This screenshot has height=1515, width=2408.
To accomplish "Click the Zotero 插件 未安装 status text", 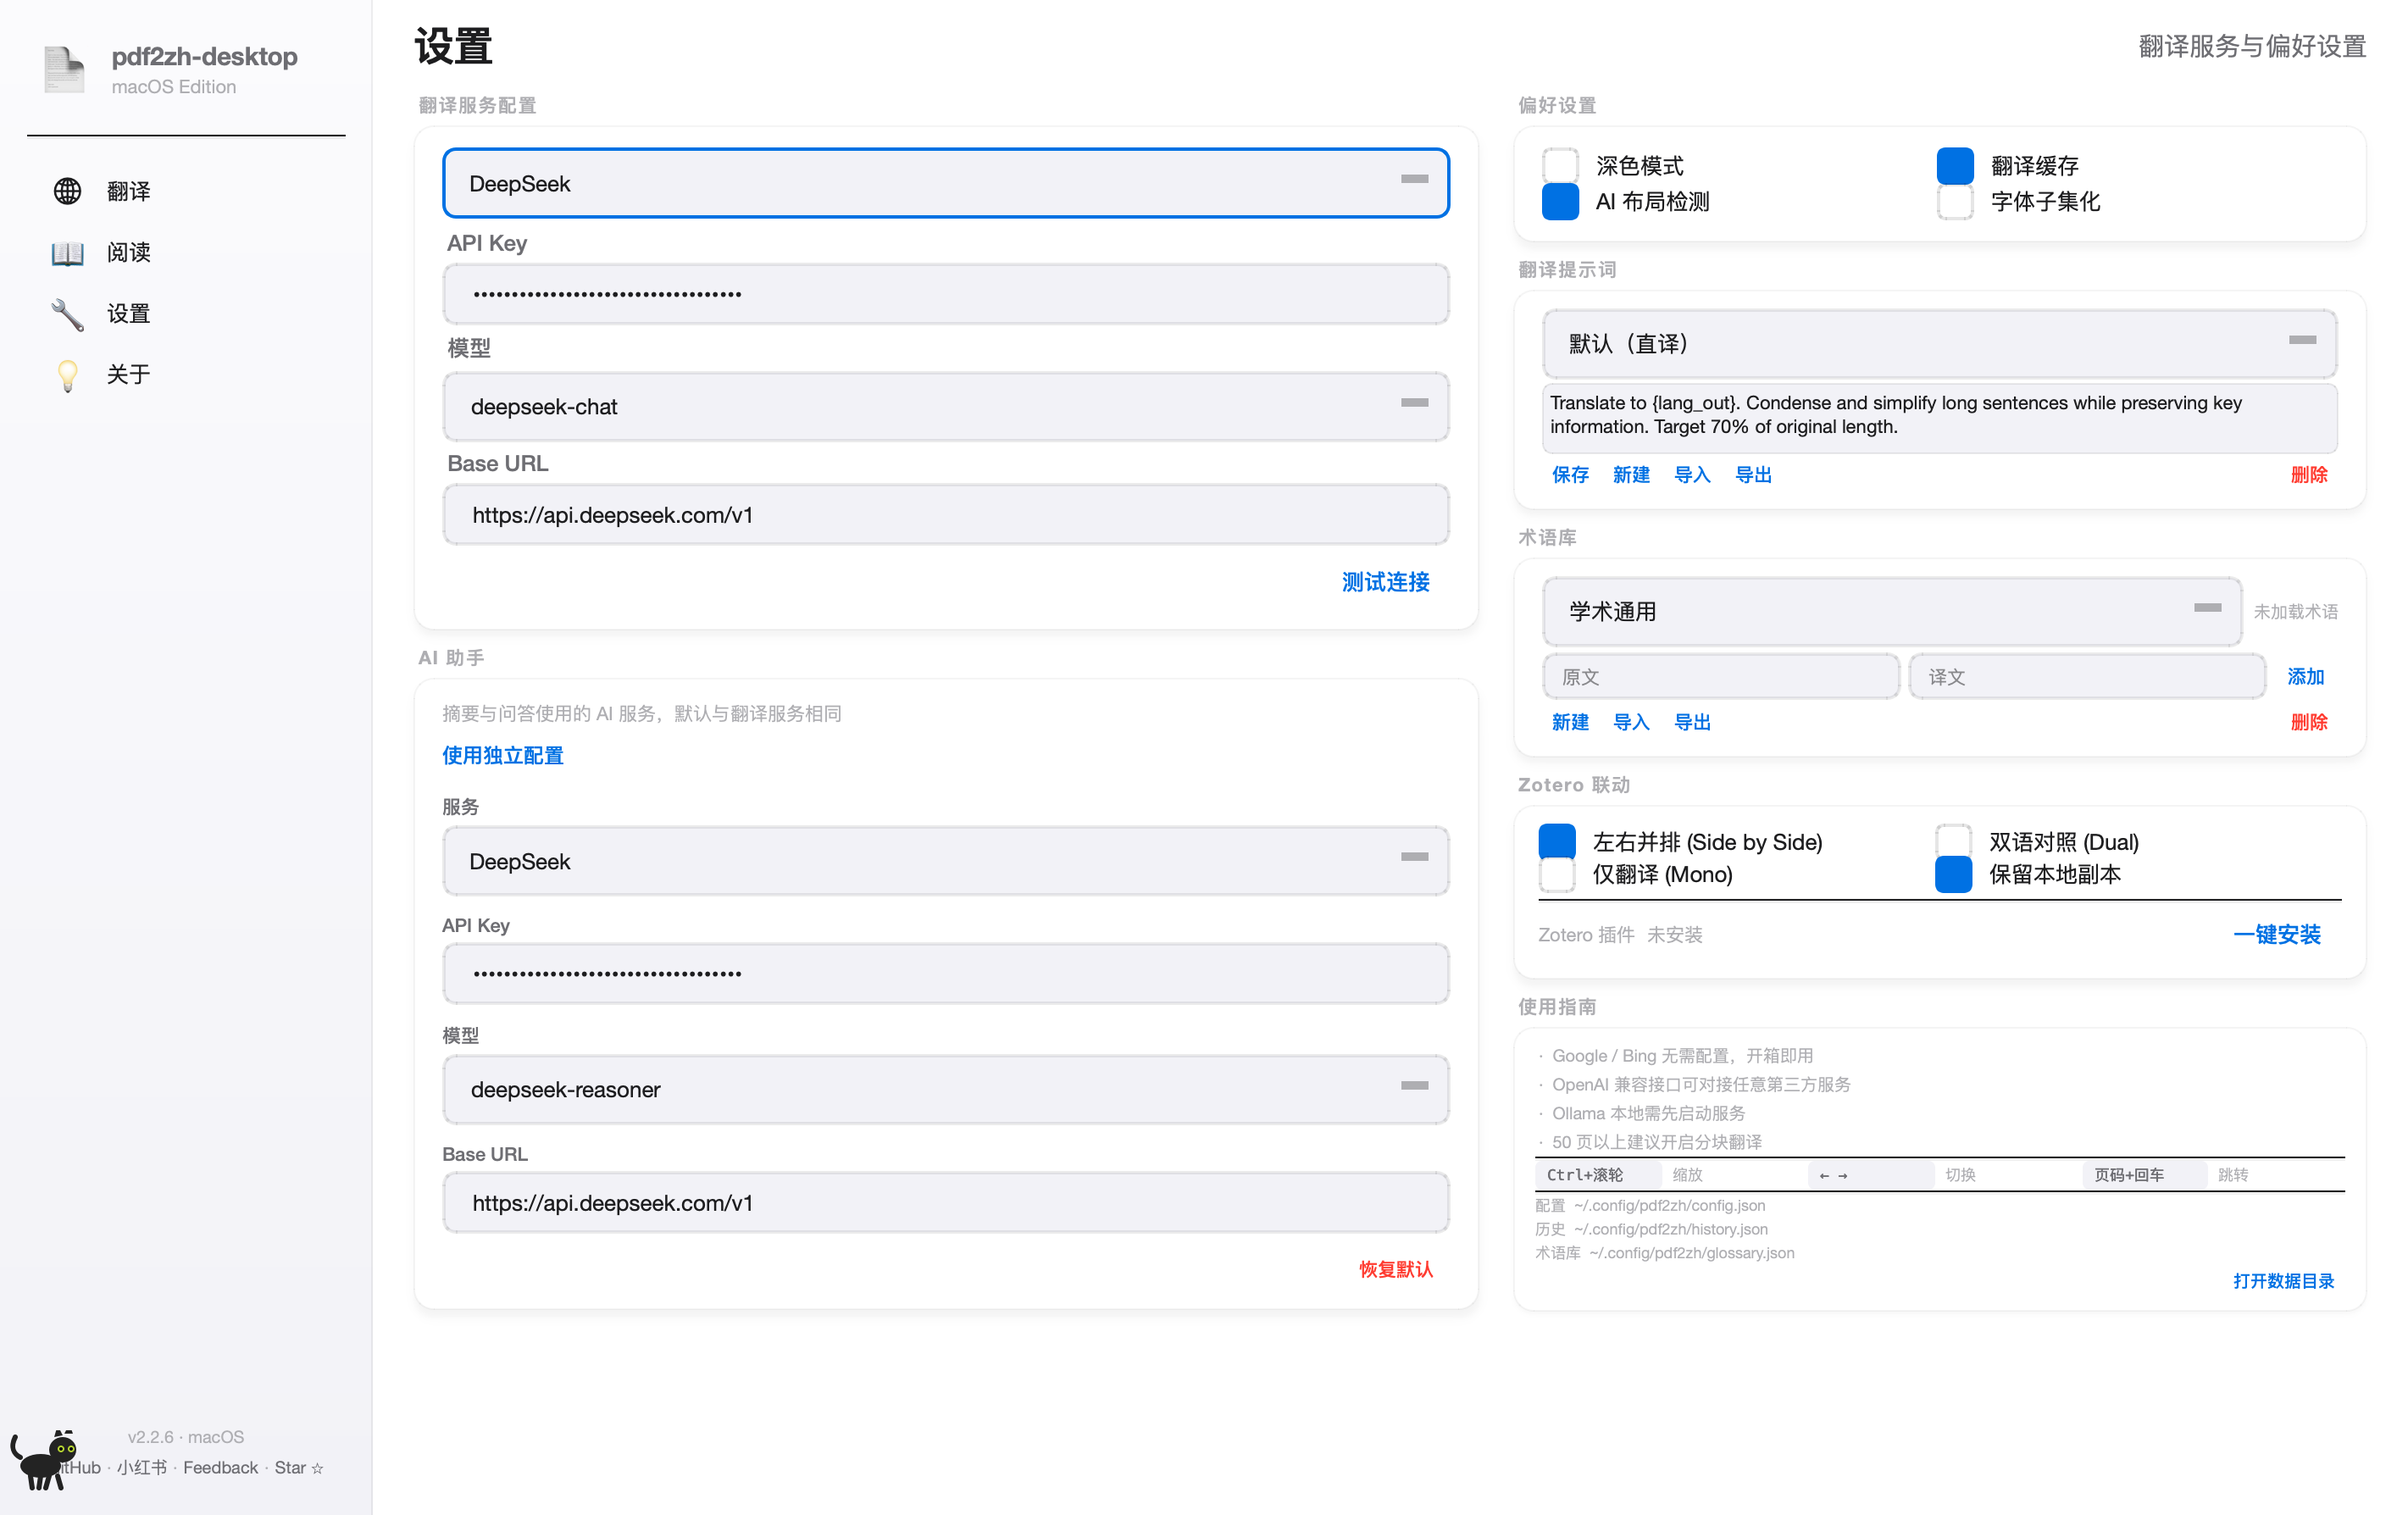I will [1619, 934].
